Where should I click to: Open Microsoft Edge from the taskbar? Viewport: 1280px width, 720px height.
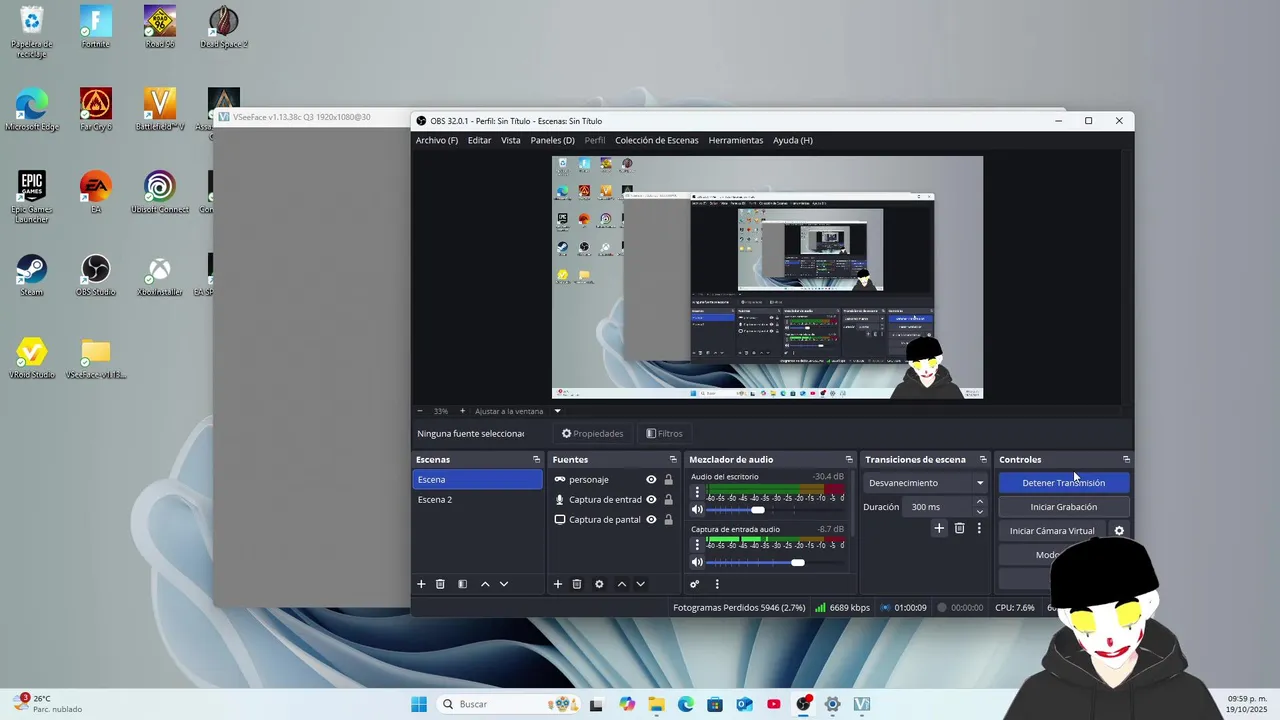click(685, 704)
